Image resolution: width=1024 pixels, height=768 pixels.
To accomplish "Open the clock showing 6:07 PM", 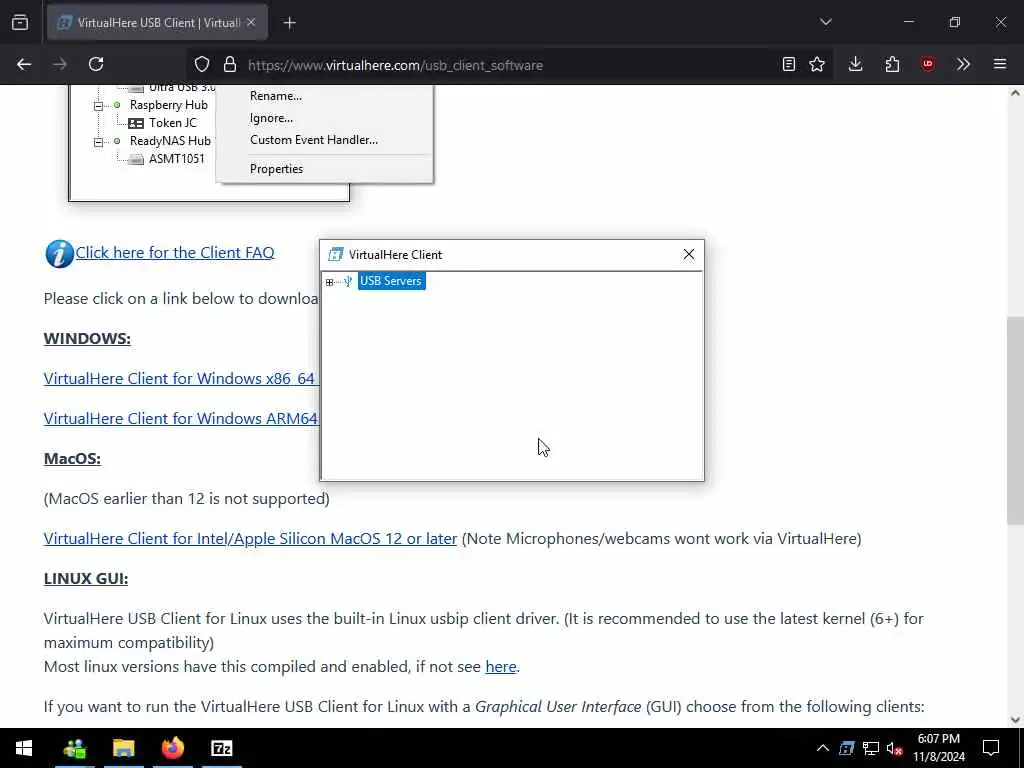I will pos(939,748).
